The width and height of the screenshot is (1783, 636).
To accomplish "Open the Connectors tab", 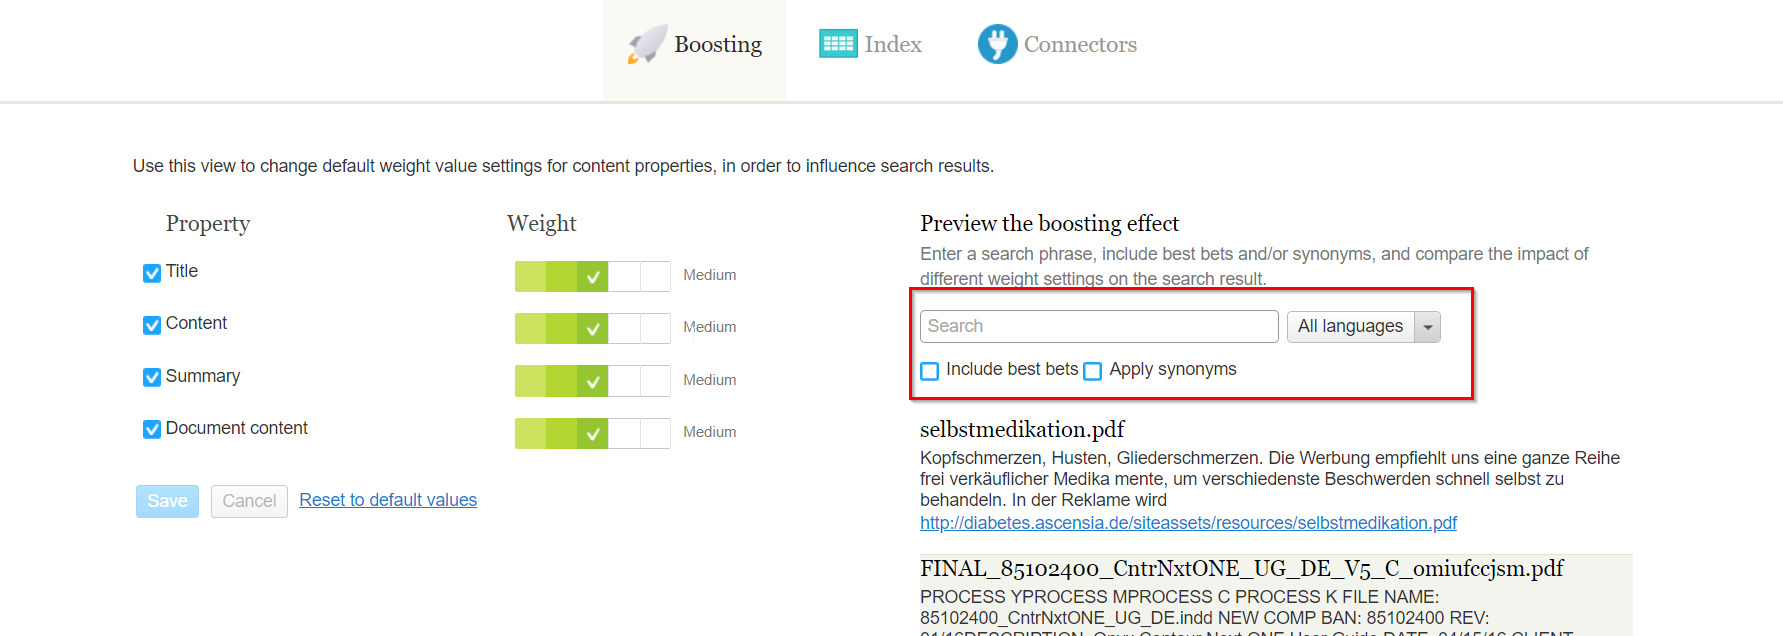I will [x=1079, y=44].
